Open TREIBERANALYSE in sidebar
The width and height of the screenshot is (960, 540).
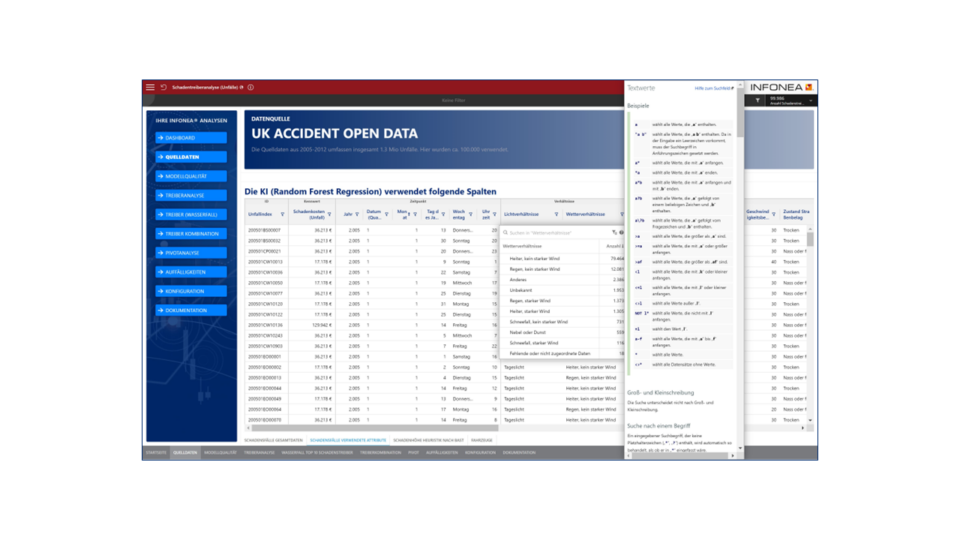[191, 195]
